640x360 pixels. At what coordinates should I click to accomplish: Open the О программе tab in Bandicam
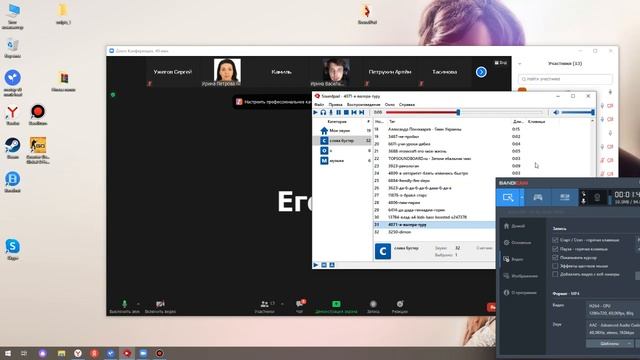520,293
